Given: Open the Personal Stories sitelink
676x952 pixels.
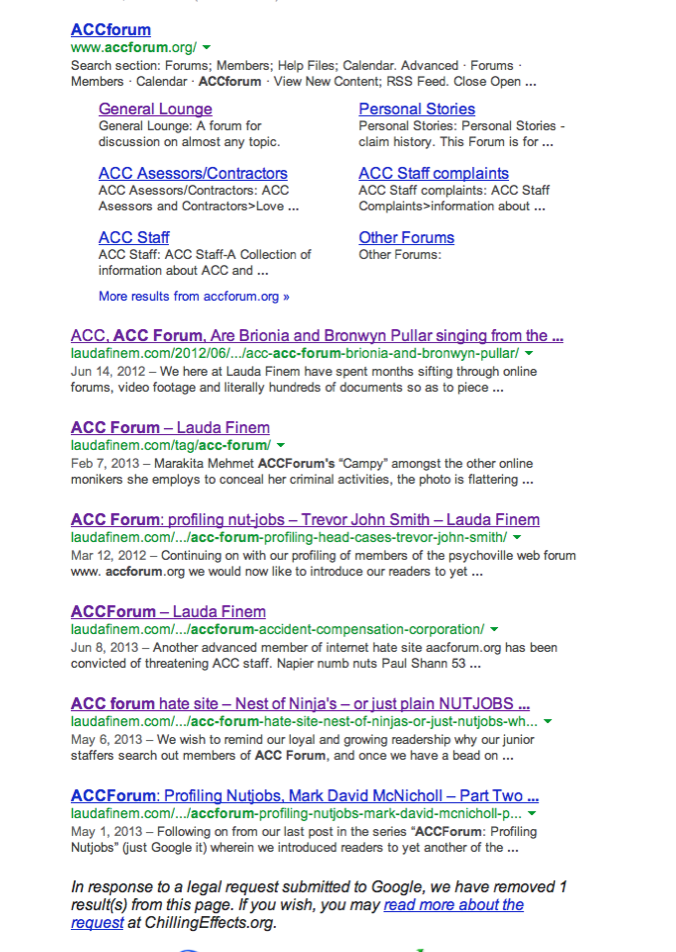Looking at the screenshot, I should pyautogui.click(x=417, y=109).
